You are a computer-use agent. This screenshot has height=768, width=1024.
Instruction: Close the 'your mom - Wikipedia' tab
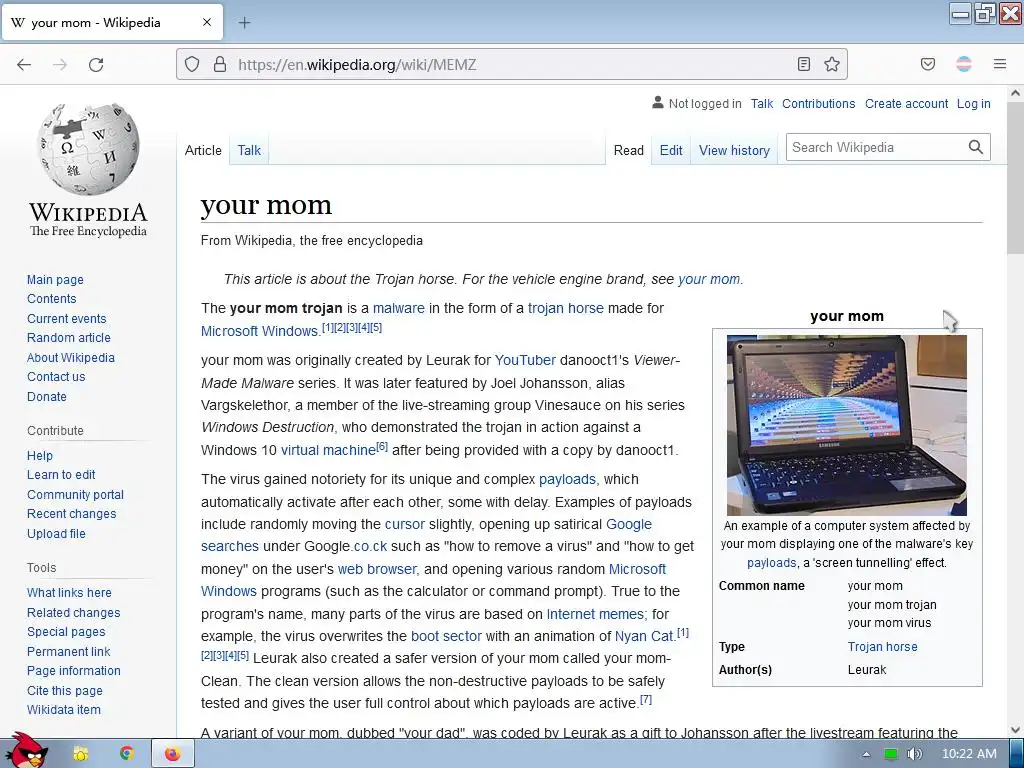point(207,22)
